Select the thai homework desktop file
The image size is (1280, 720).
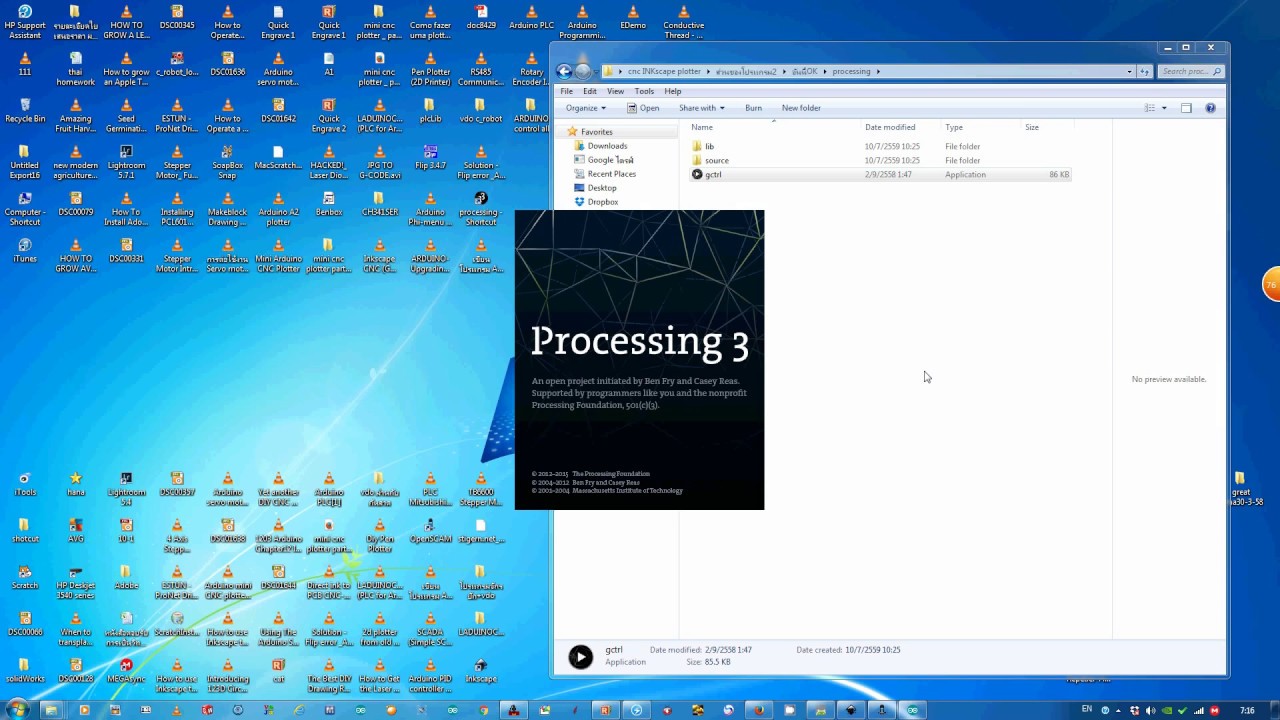(76, 69)
